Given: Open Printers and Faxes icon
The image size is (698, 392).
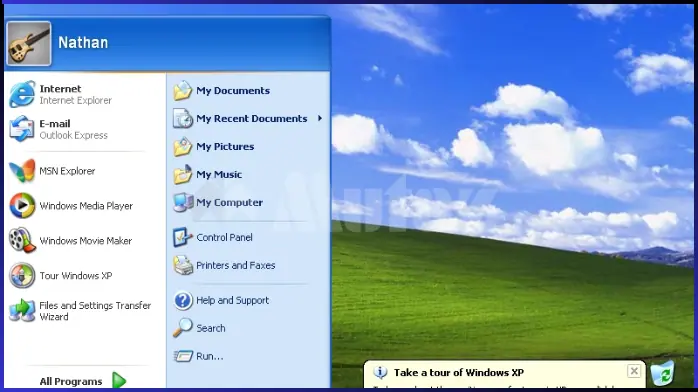Looking at the screenshot, I should [183, 265].
